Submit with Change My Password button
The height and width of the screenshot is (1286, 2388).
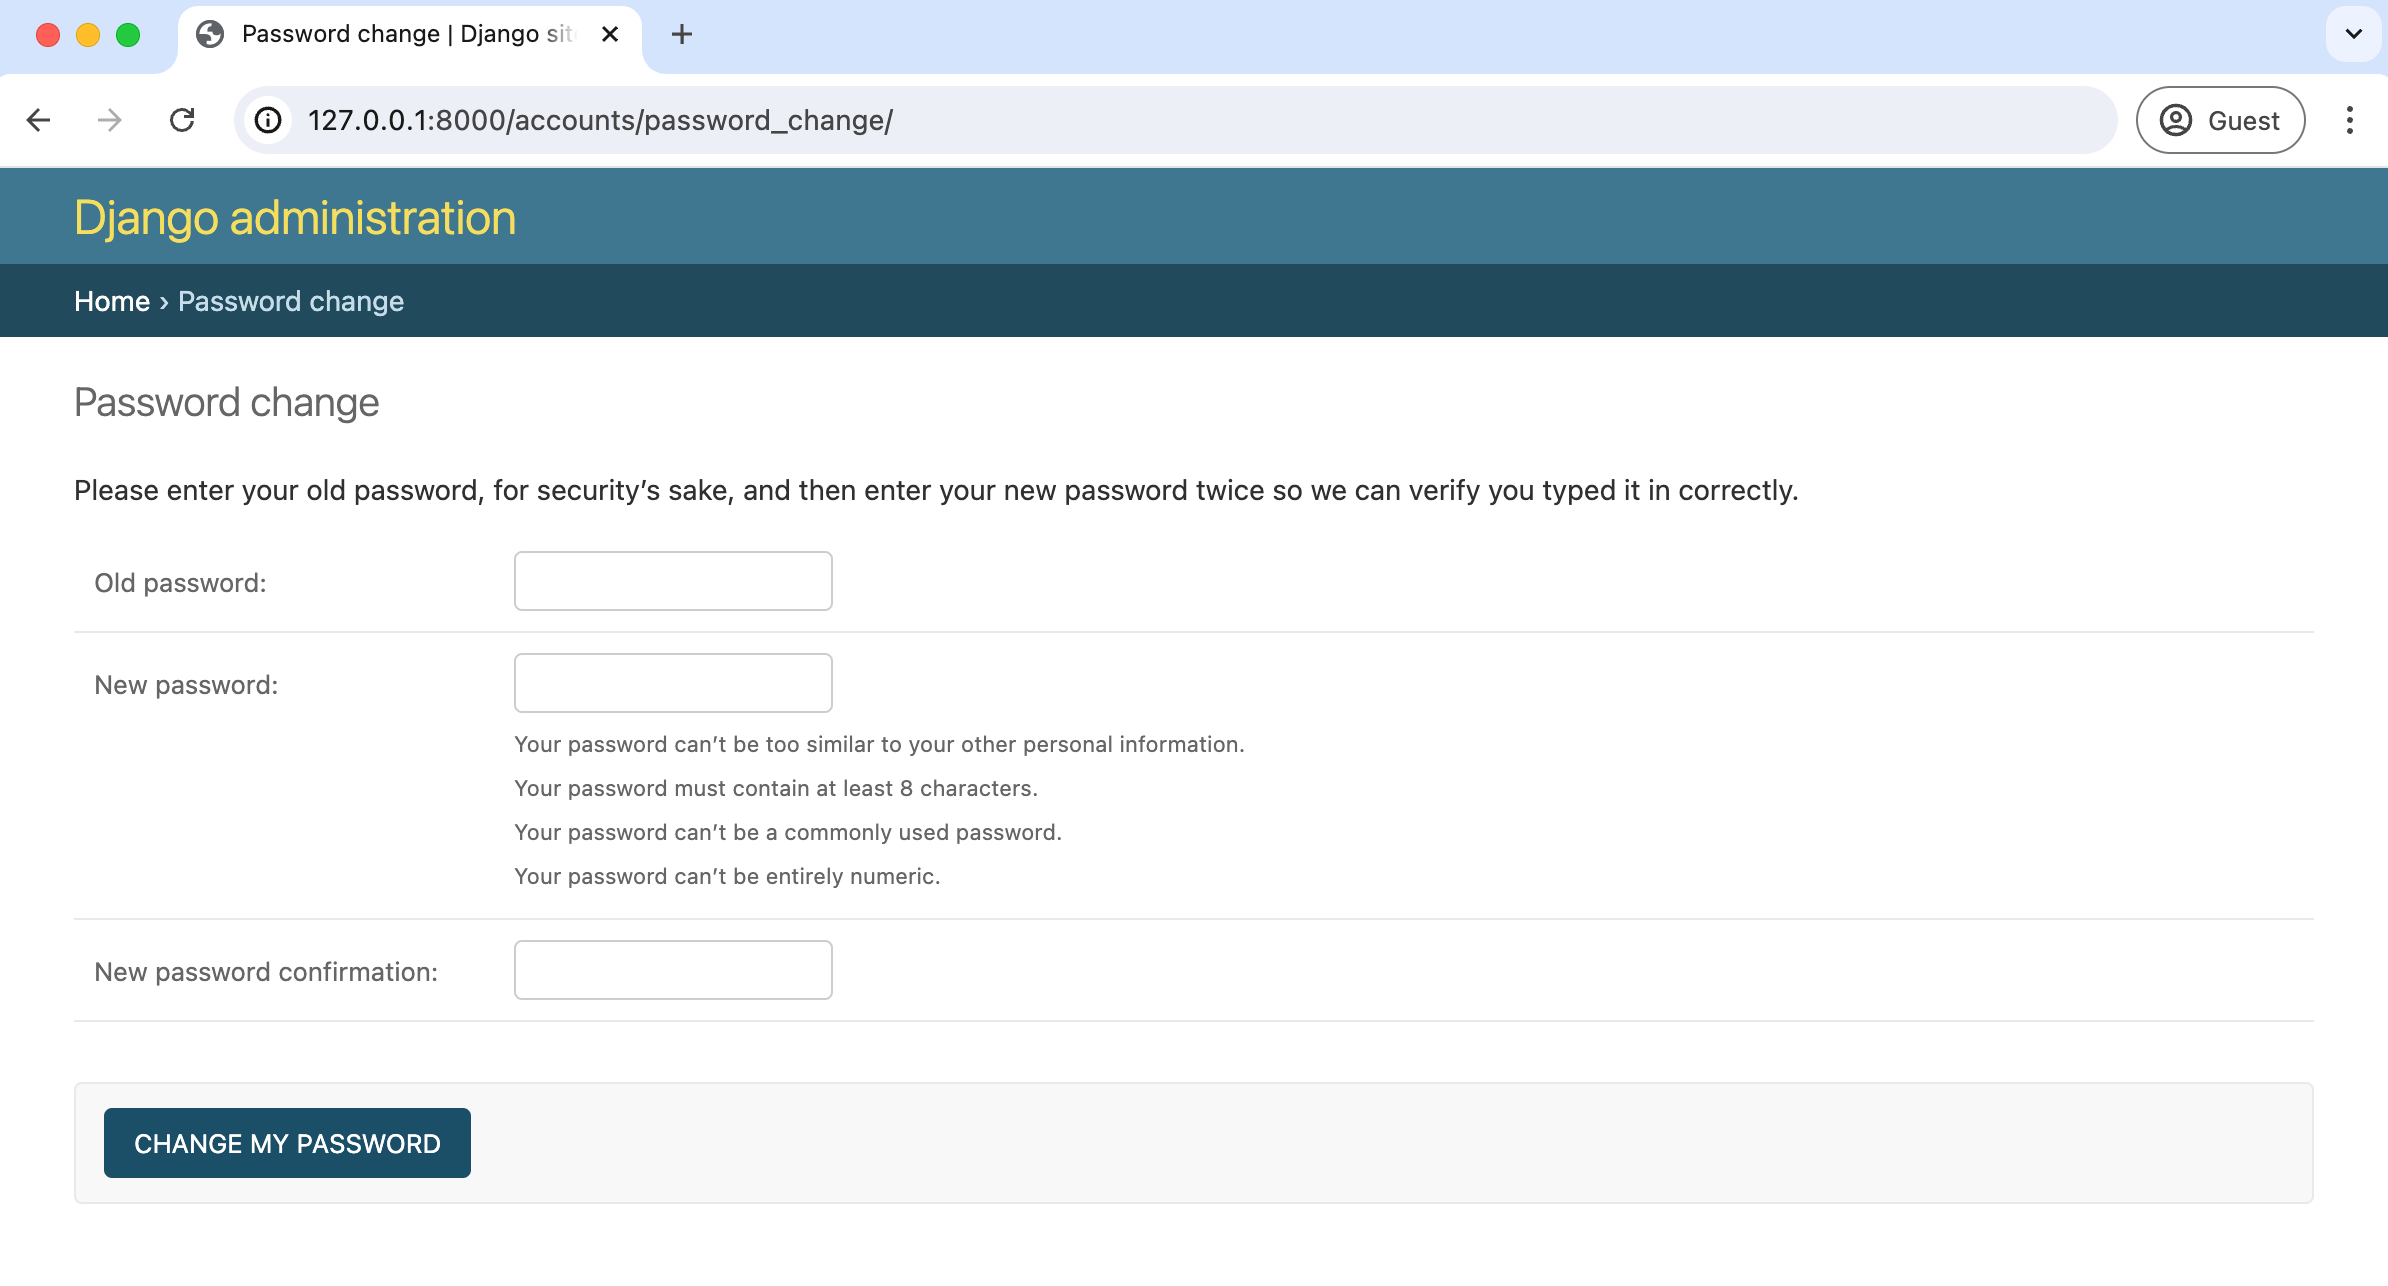[x=287, y=1143]
